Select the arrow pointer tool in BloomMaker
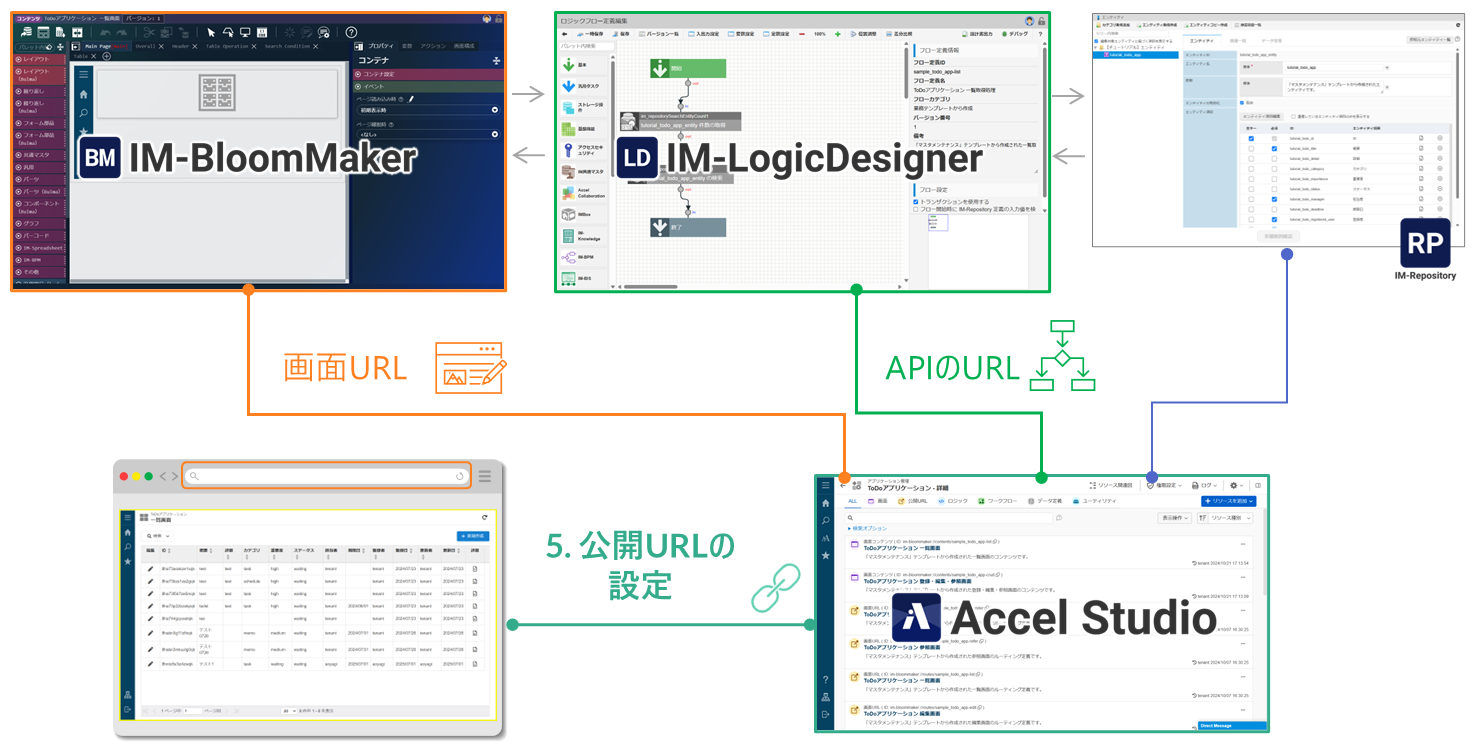Viewport: 1484px width, 748px height. pos(211,32)
